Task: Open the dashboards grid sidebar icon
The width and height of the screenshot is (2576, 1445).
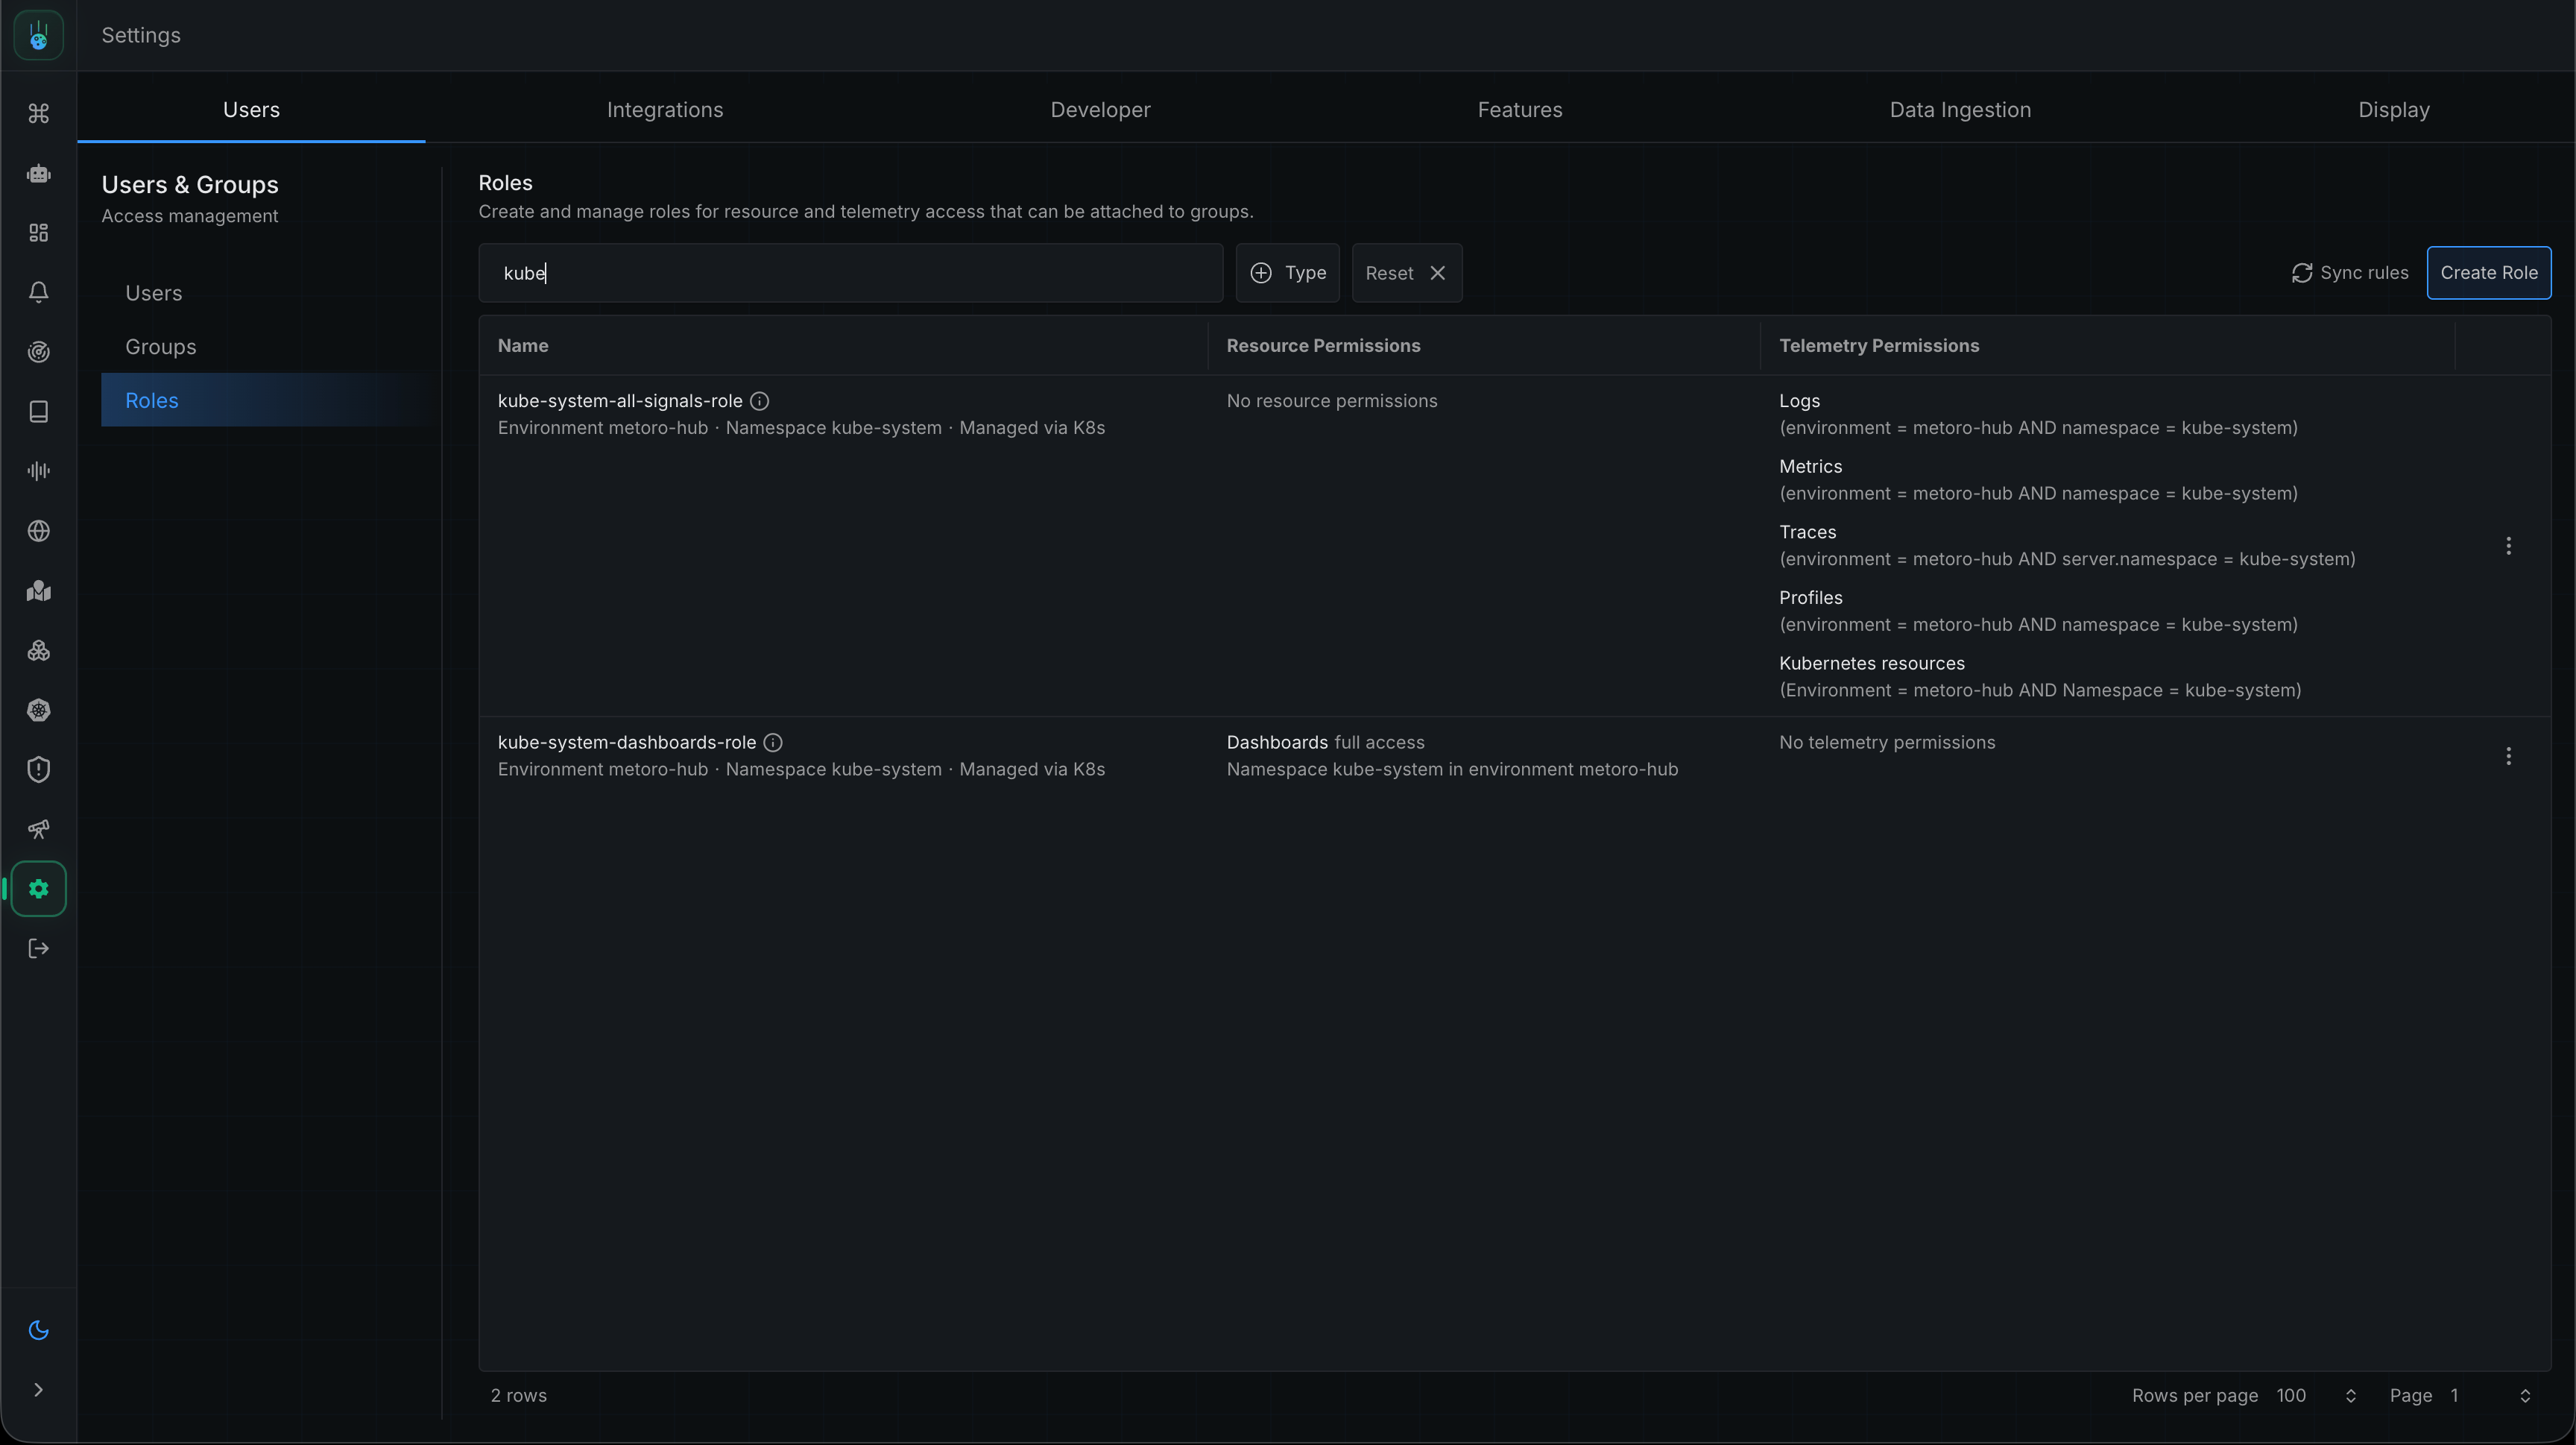Action: pos(38,233)
